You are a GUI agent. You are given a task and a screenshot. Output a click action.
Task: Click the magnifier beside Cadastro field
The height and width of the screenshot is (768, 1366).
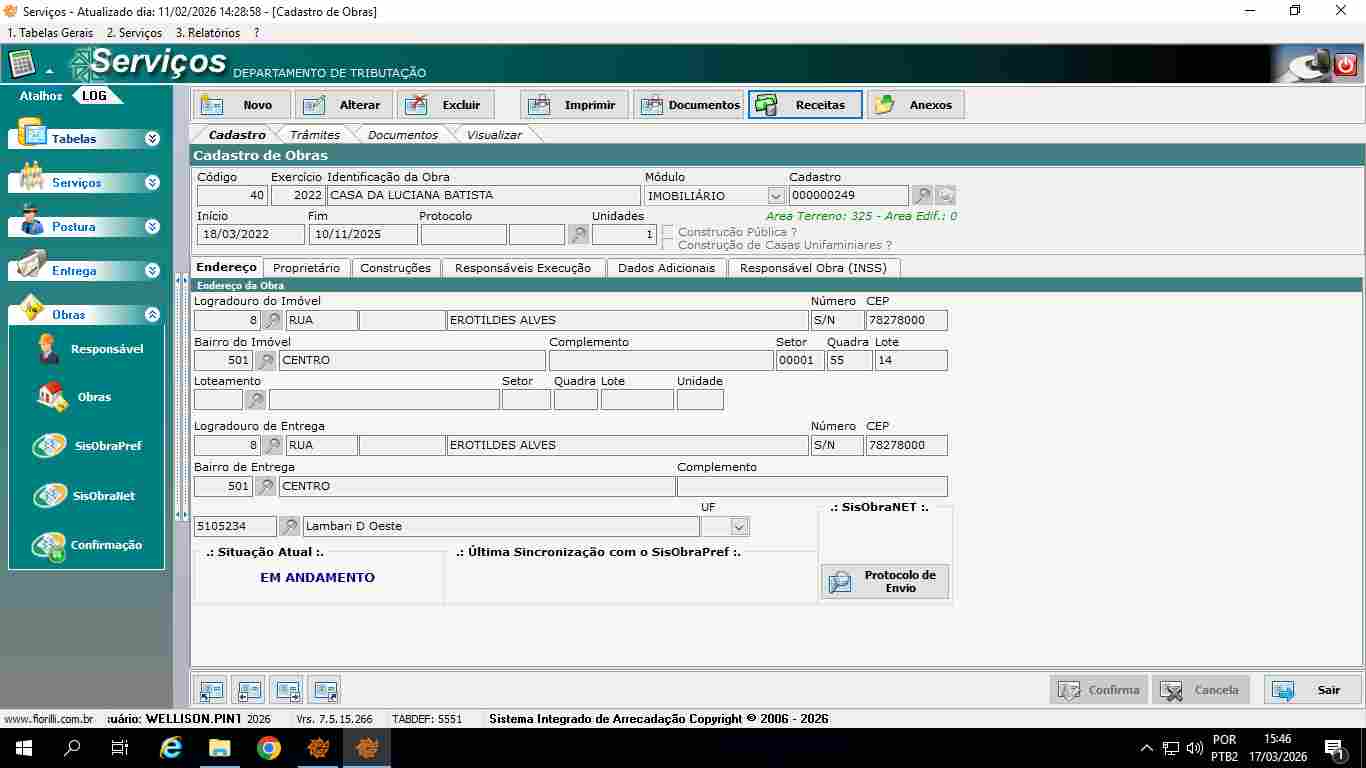tap(922, 196)
